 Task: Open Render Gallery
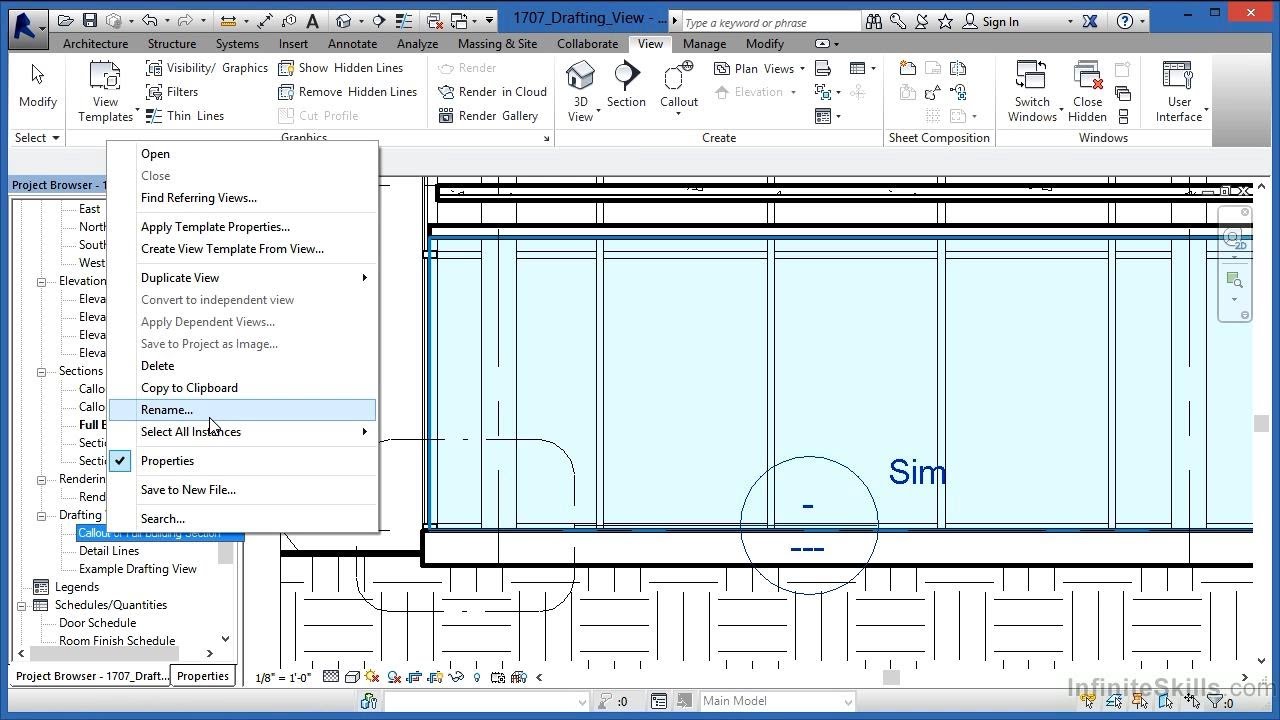[488, 116]
